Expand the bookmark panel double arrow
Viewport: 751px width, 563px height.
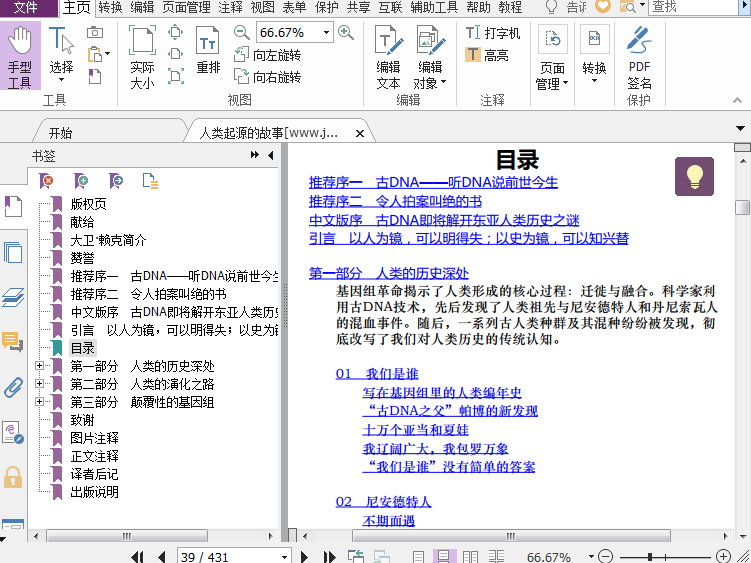[255, 155]
